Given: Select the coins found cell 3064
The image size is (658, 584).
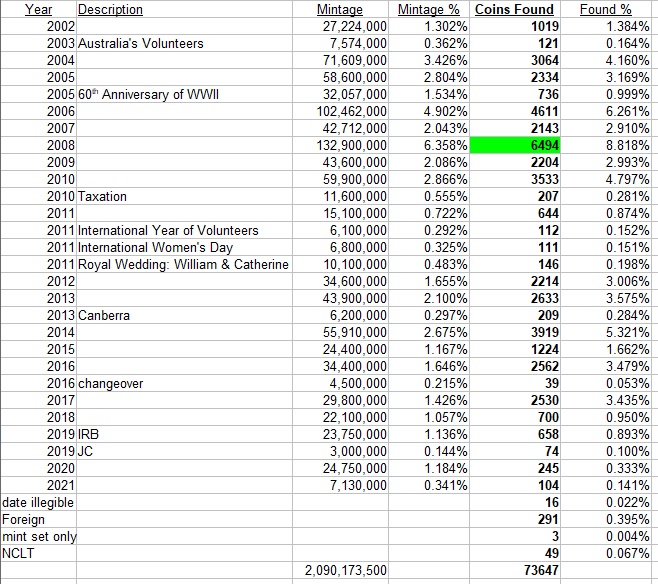Looking at the screenshot, I should (514, 60).
